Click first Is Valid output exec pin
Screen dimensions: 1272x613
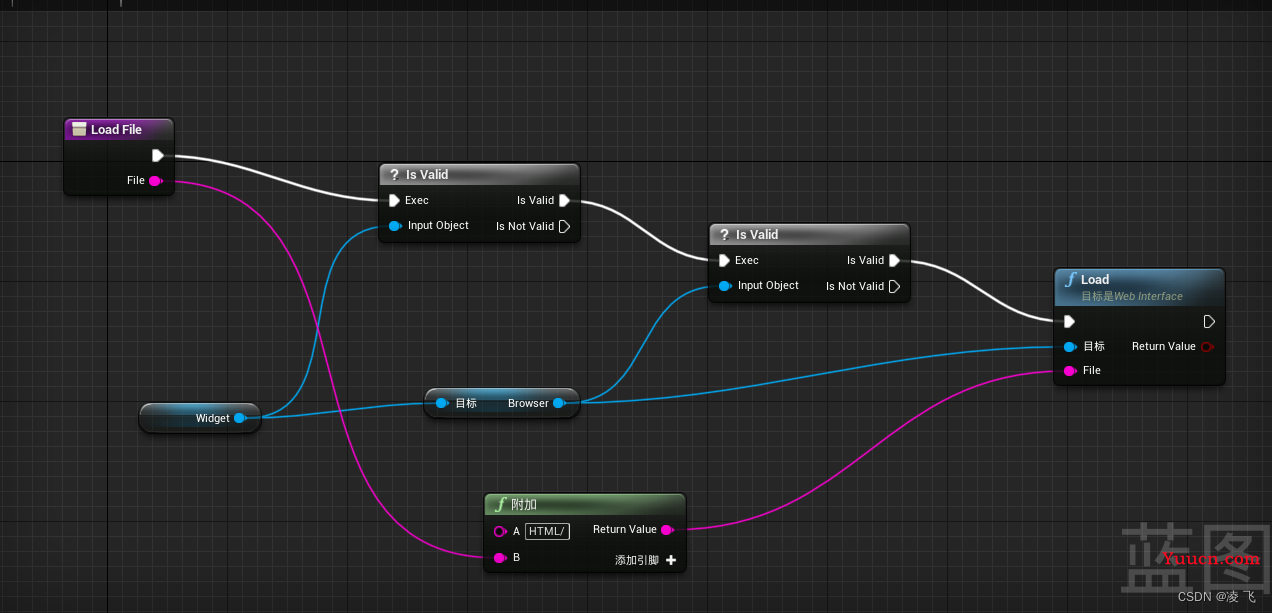565,200
